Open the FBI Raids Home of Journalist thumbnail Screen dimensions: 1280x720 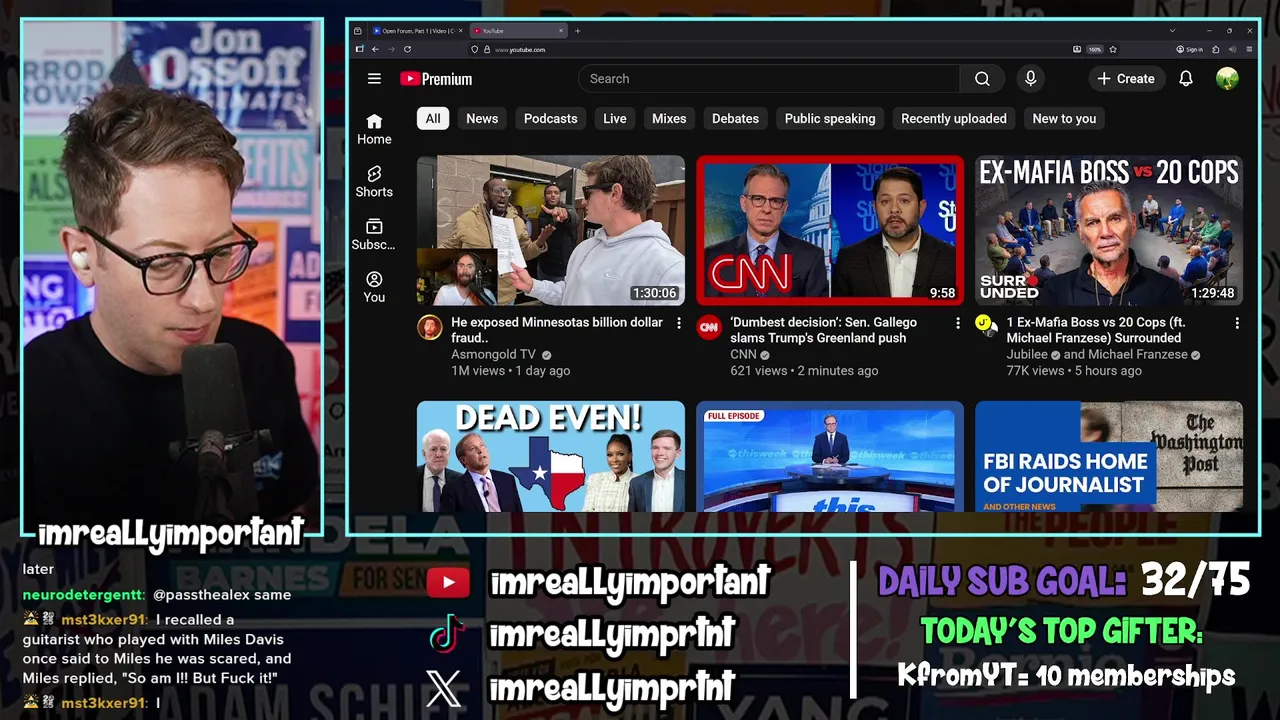1109,457
